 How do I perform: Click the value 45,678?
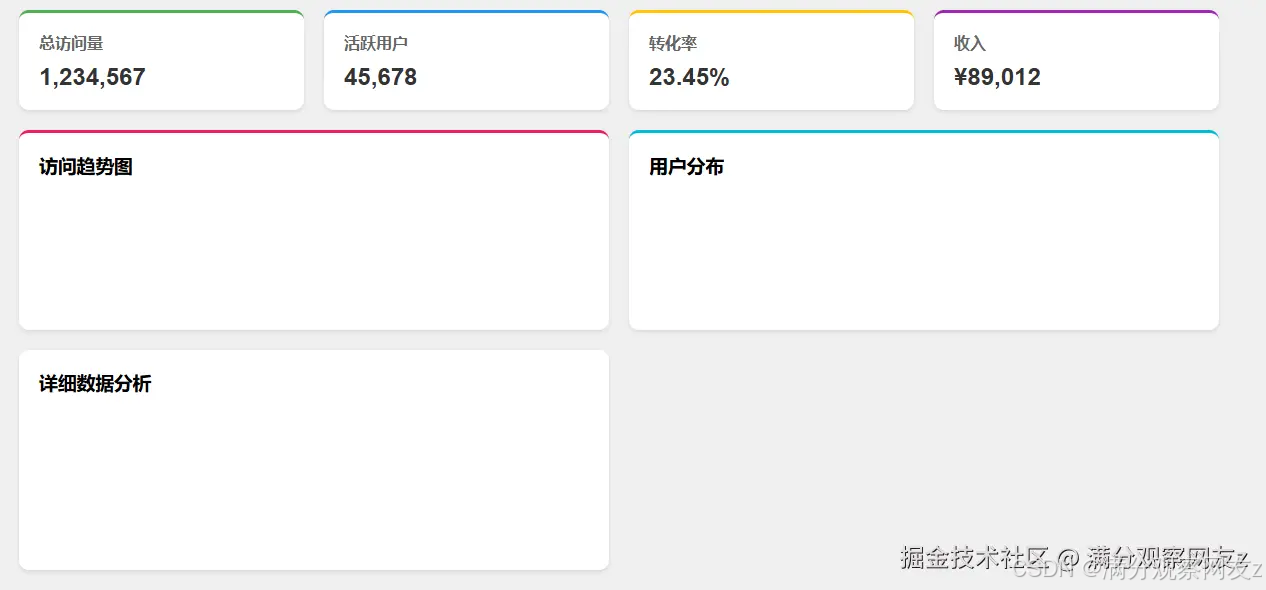pyautogui.click(x=381, y=77)
